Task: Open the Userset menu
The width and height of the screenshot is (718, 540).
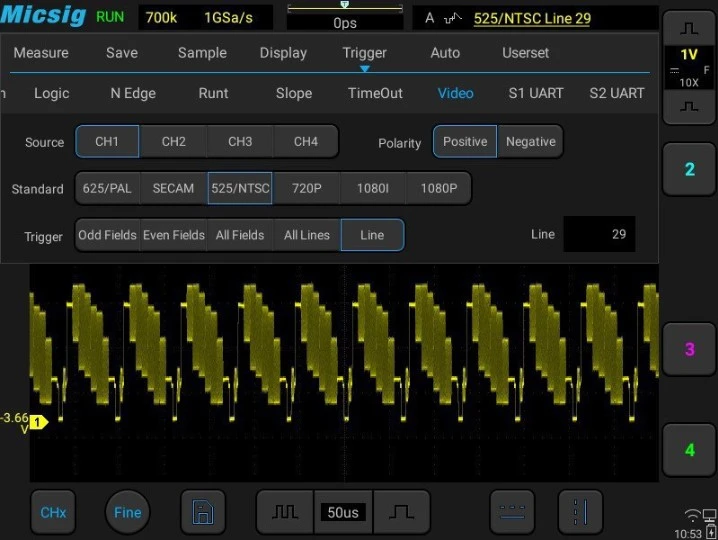Action: pyautogui.click(x=526, y=53)
